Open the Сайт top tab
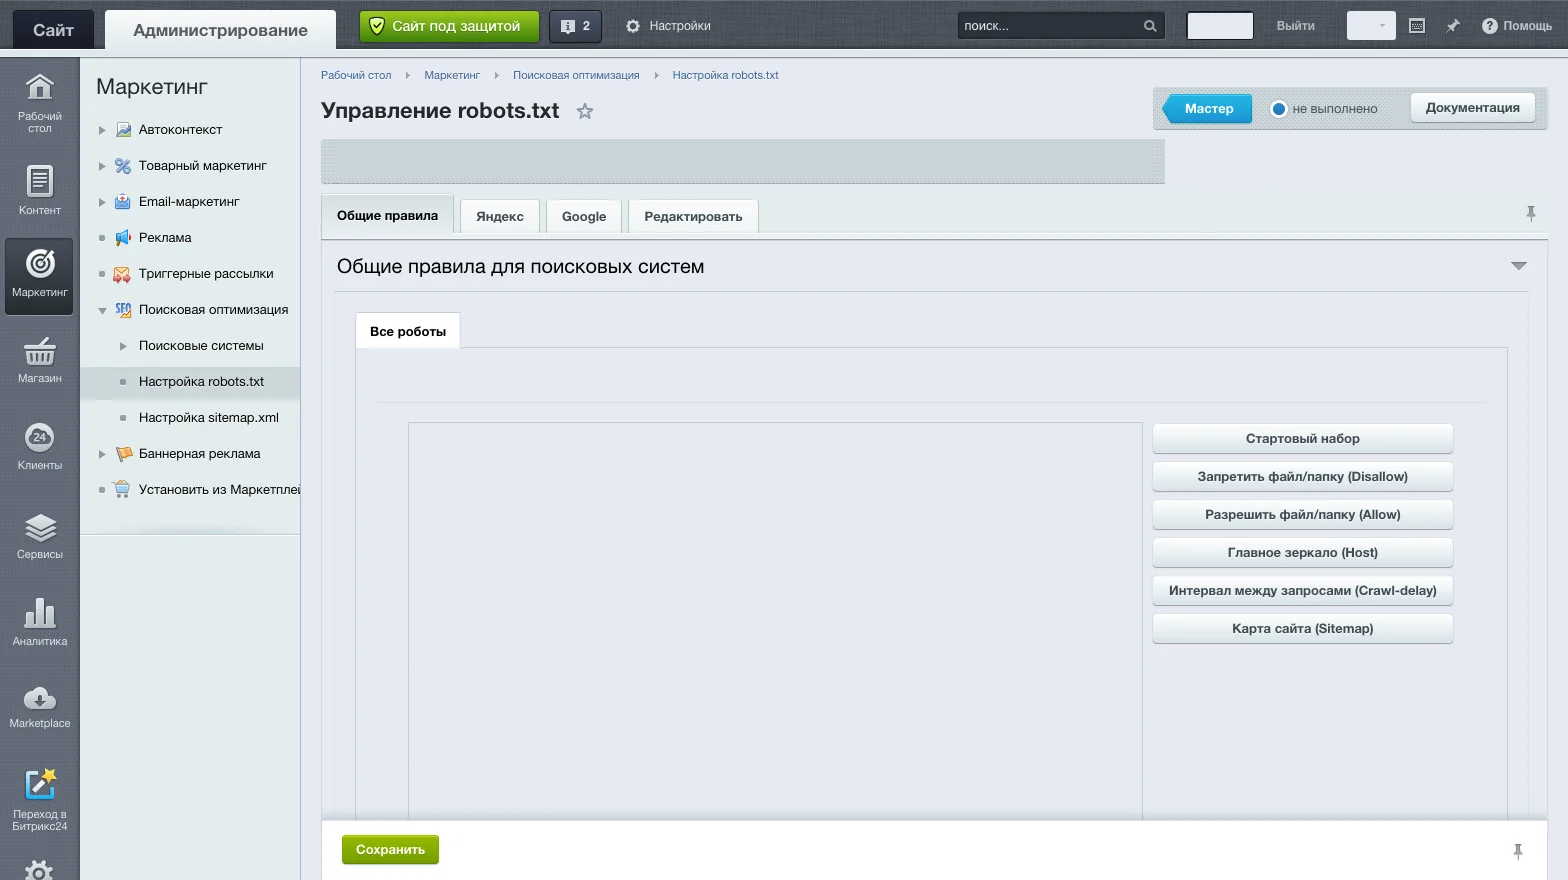Screen dimensions: 1568x880 [x=53, y=30]
